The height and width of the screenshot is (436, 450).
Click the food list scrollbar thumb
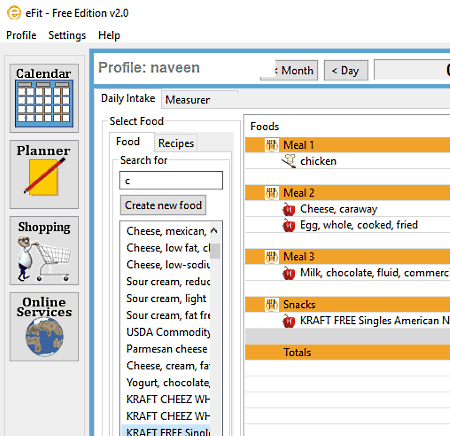215,251
